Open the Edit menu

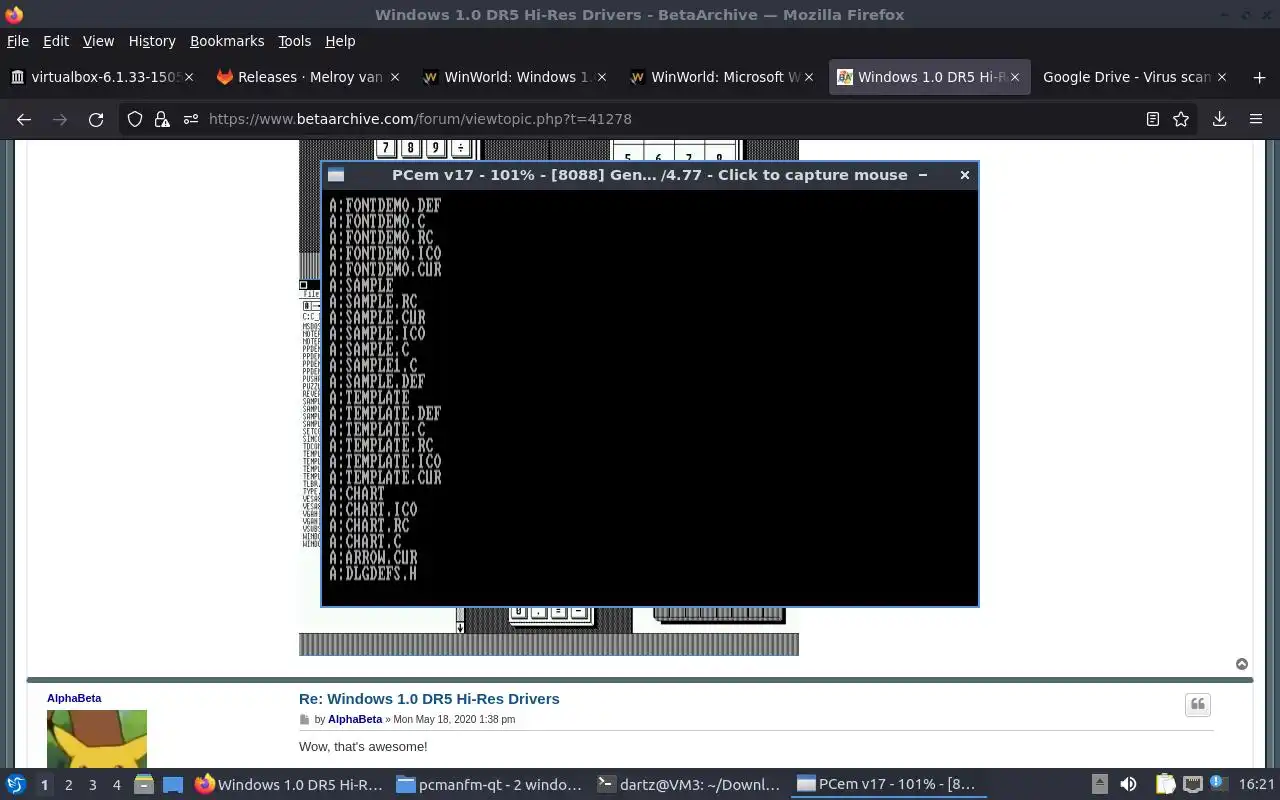click(56, 41)
